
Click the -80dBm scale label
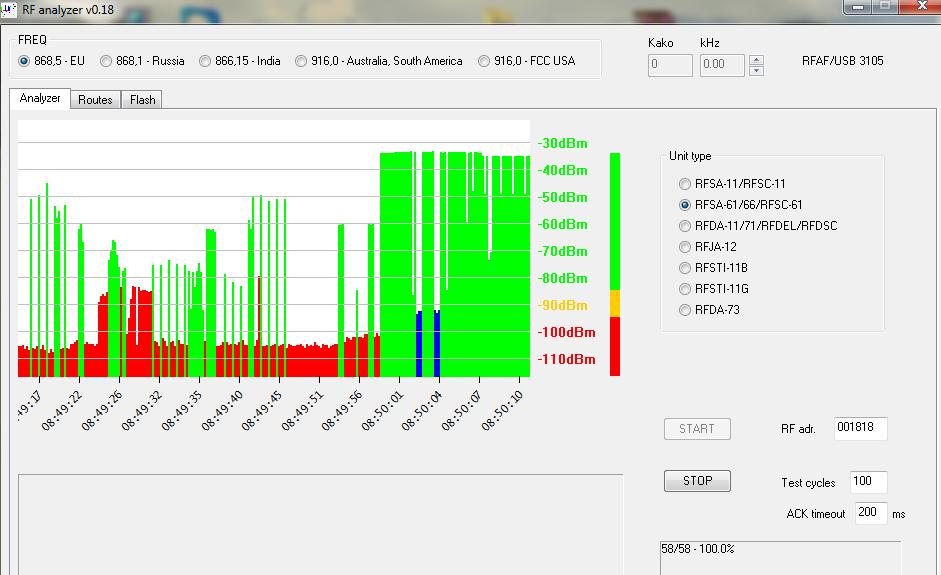[x=562, y=278]
